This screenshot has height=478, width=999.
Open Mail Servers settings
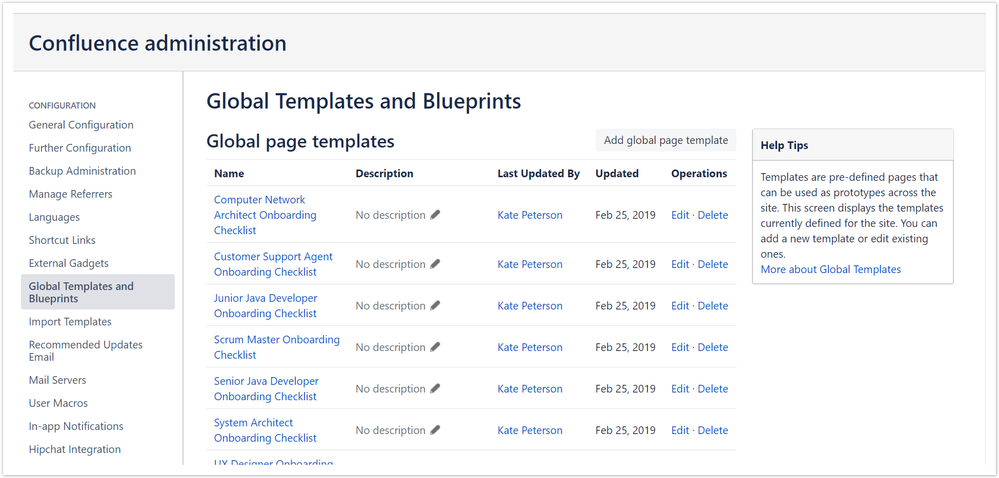pos(57,380)
